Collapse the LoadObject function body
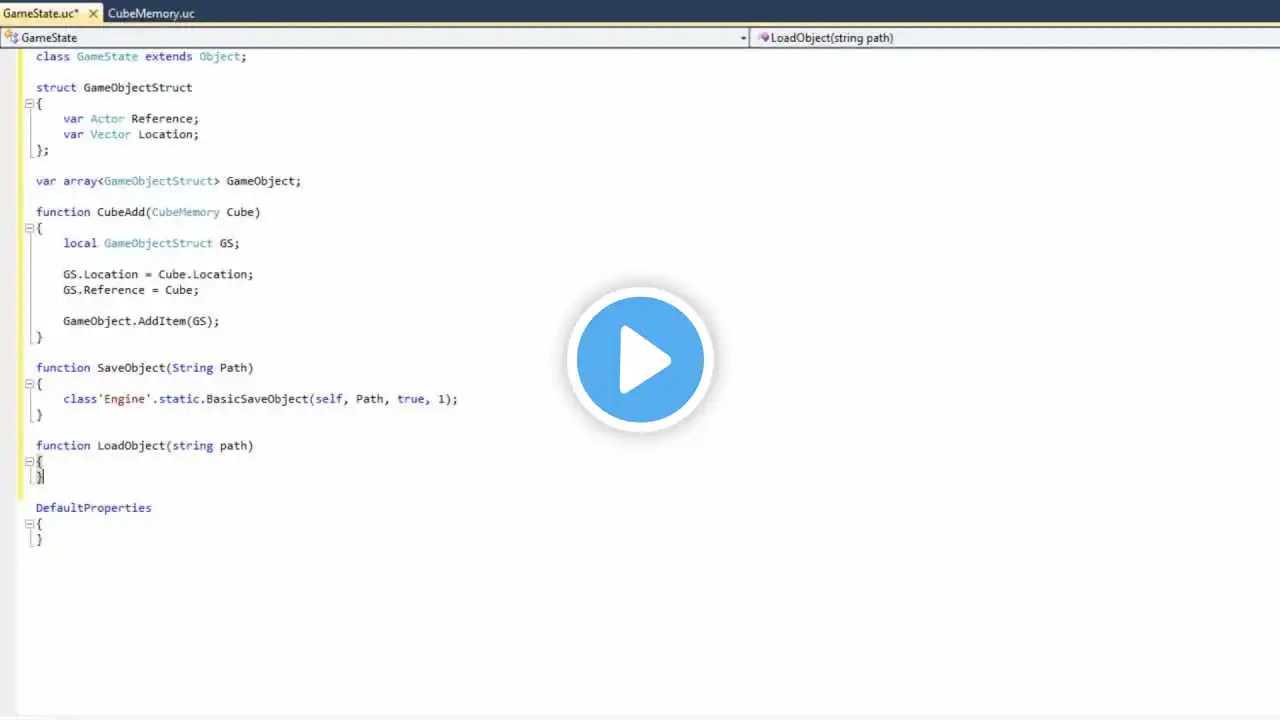1280x720 pixels. [x=29, y=461]
